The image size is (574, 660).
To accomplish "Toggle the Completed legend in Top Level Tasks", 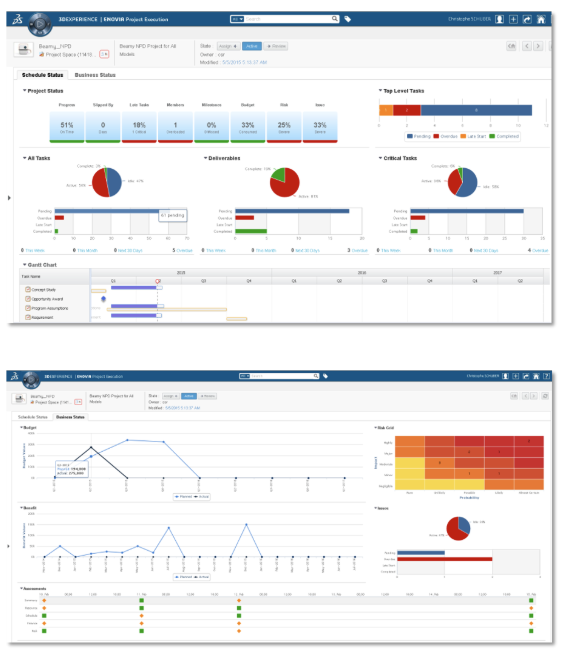I will [504, 136].
